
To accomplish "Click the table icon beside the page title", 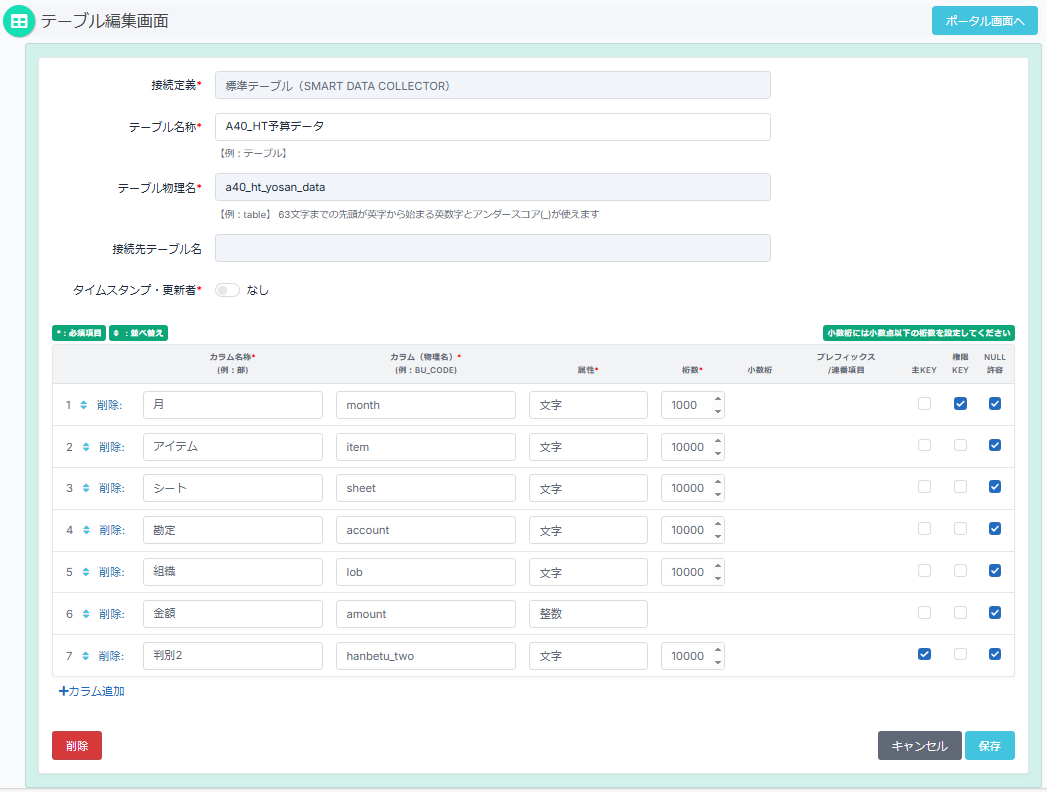I will pyautogui.click(x=19, y=21).
